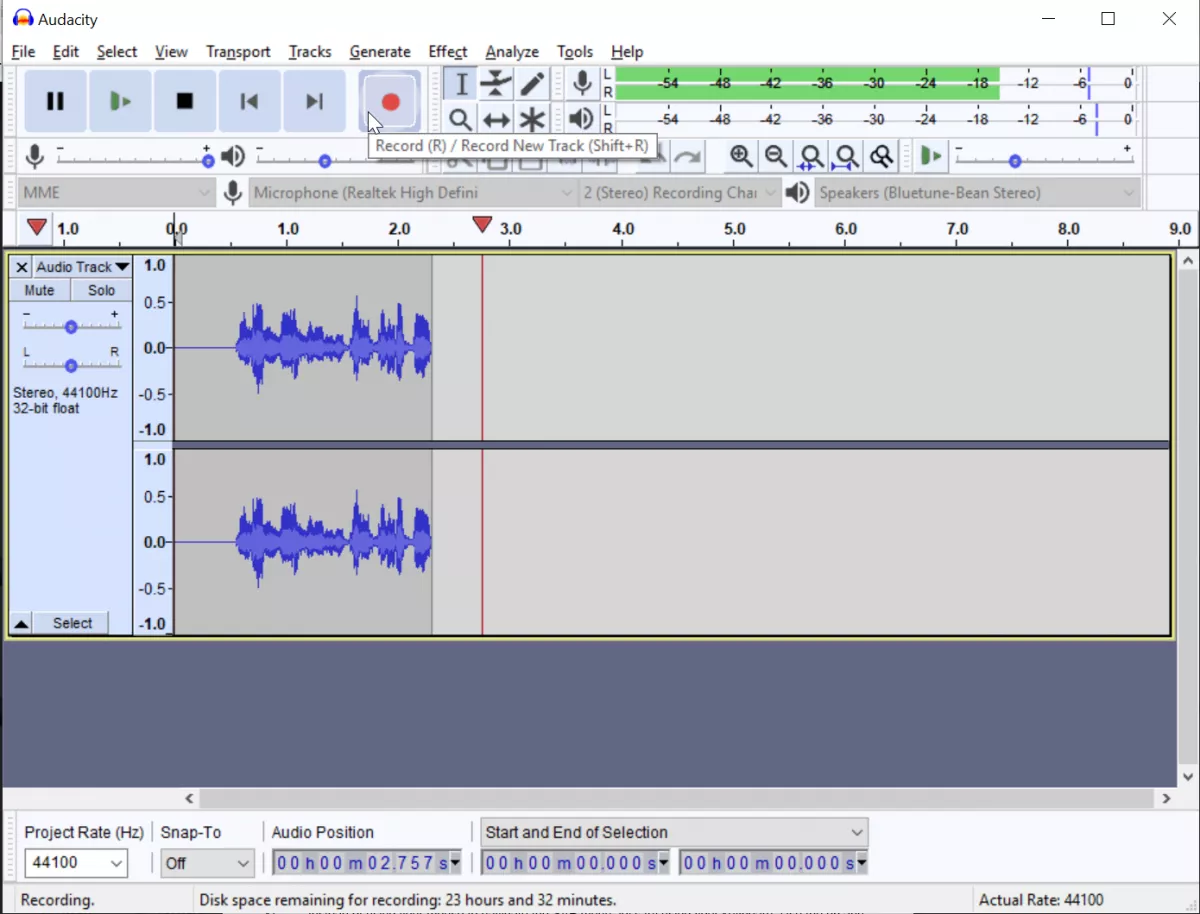
Task: Open the Microphone recording device dropdown
Action: [413, 193]
